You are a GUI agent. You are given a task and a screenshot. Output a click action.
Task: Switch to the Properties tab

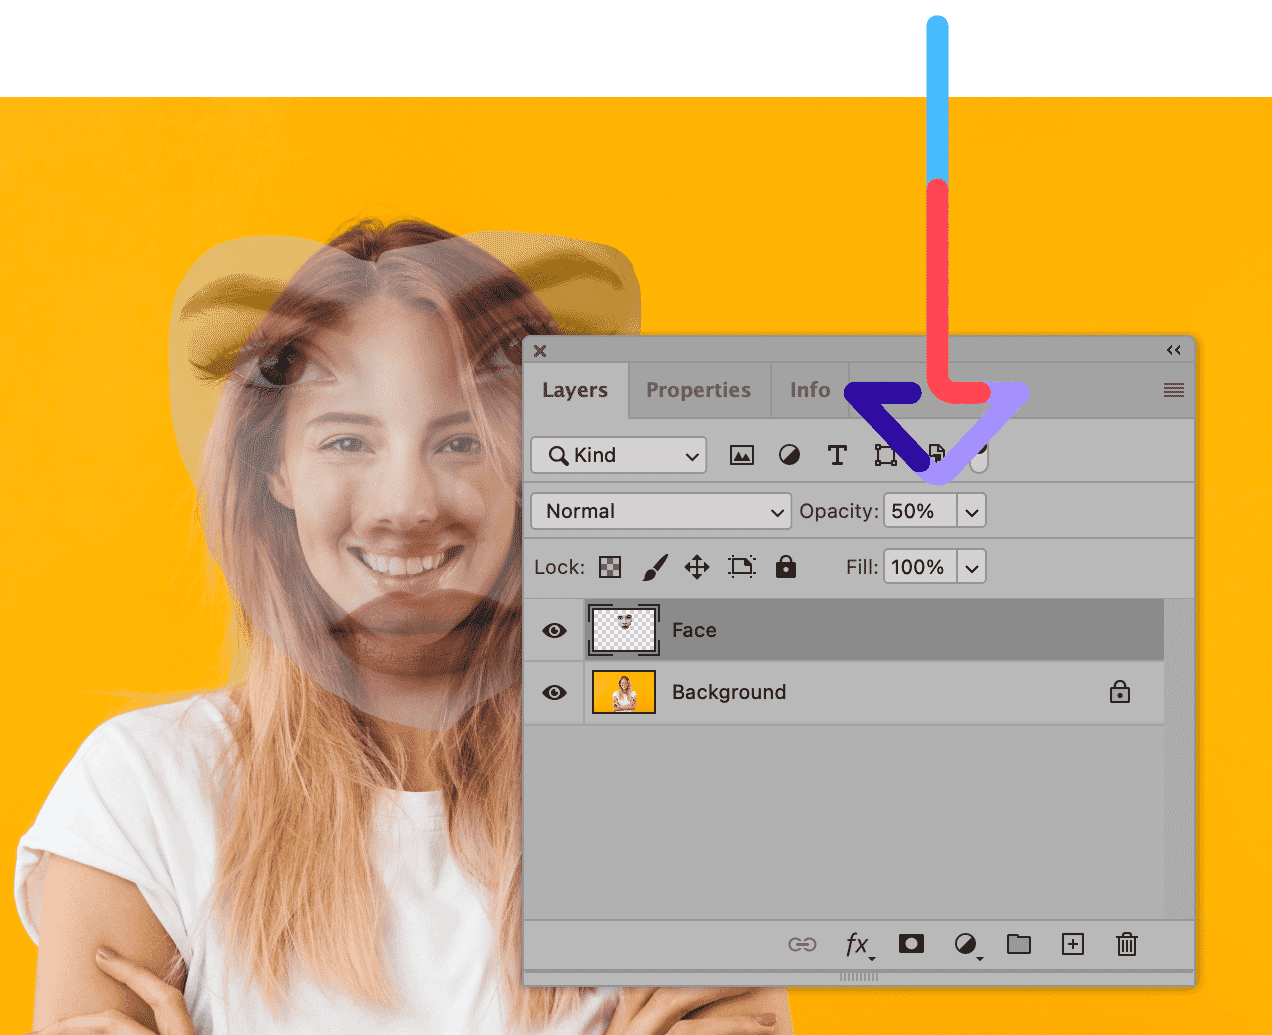click(698, 390)
